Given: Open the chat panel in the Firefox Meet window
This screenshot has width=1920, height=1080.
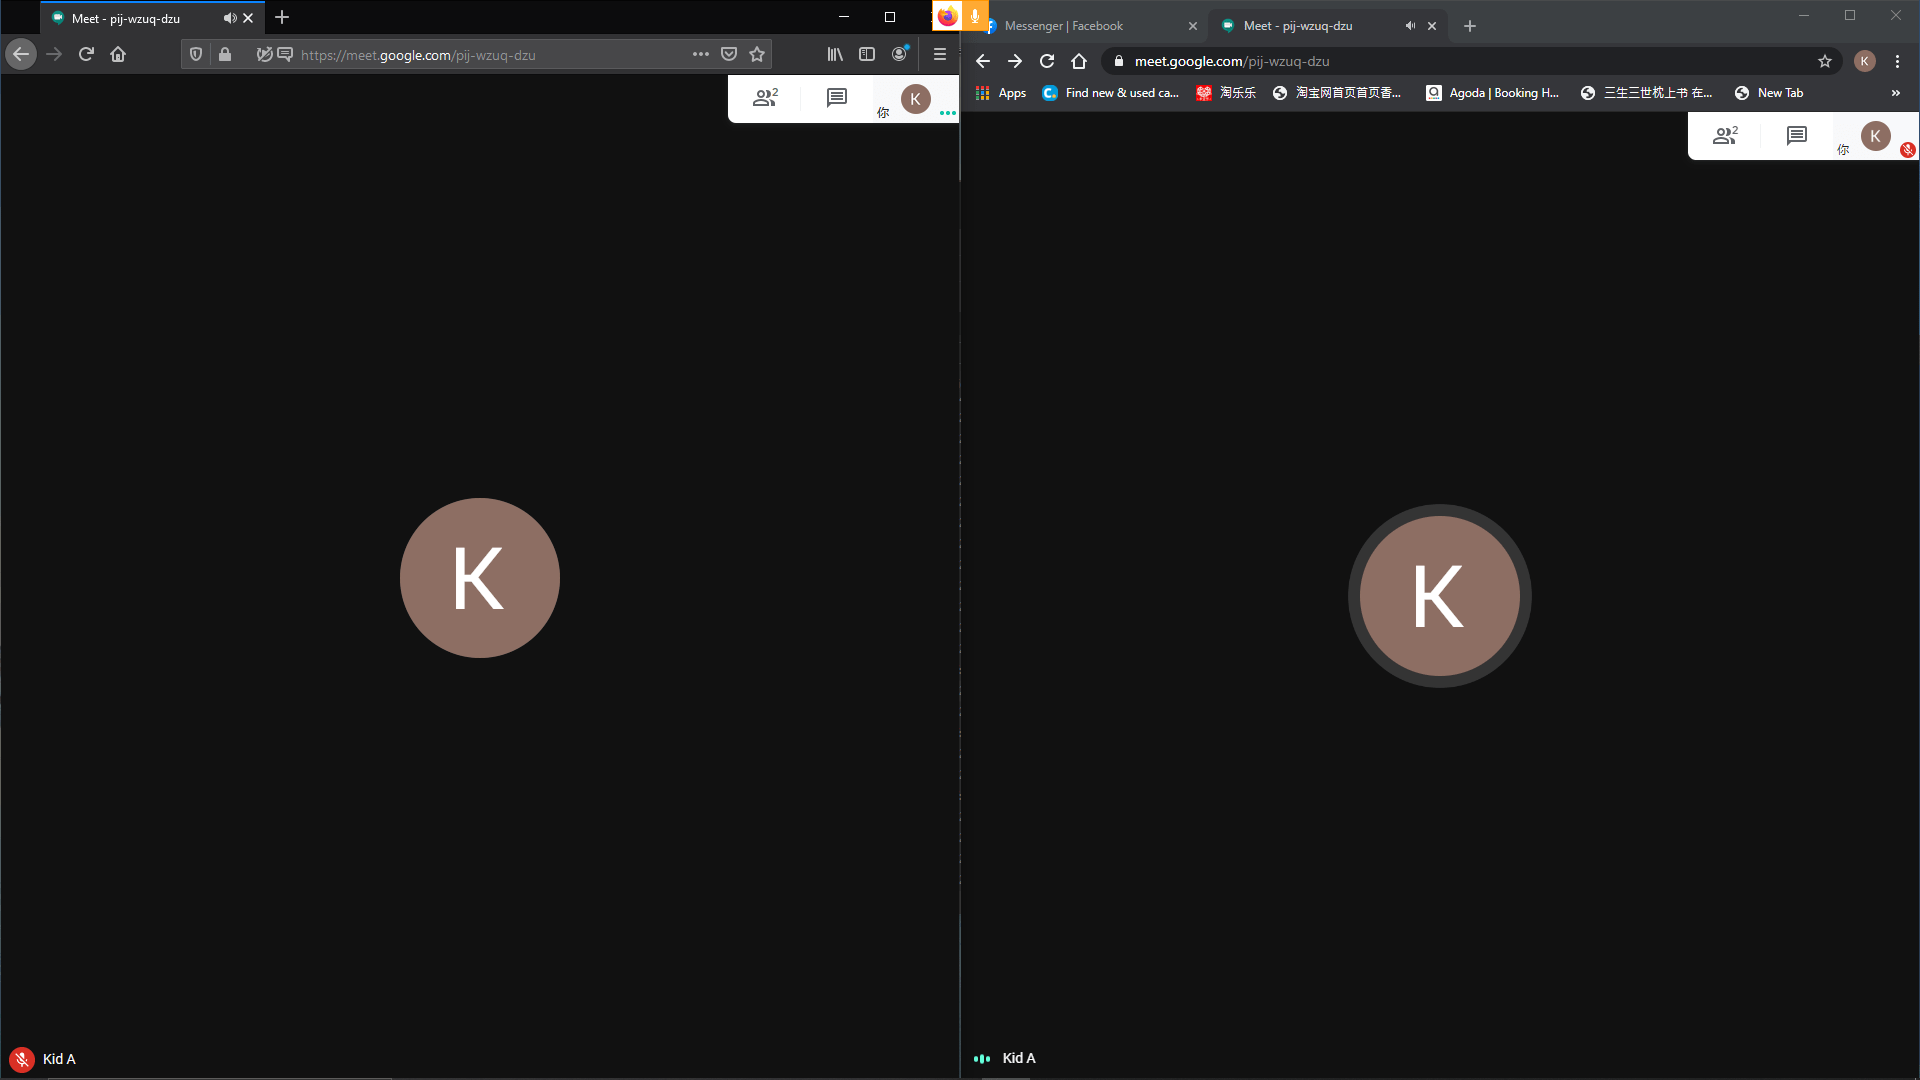Looking at the screenshot, I should pos(837,97).
